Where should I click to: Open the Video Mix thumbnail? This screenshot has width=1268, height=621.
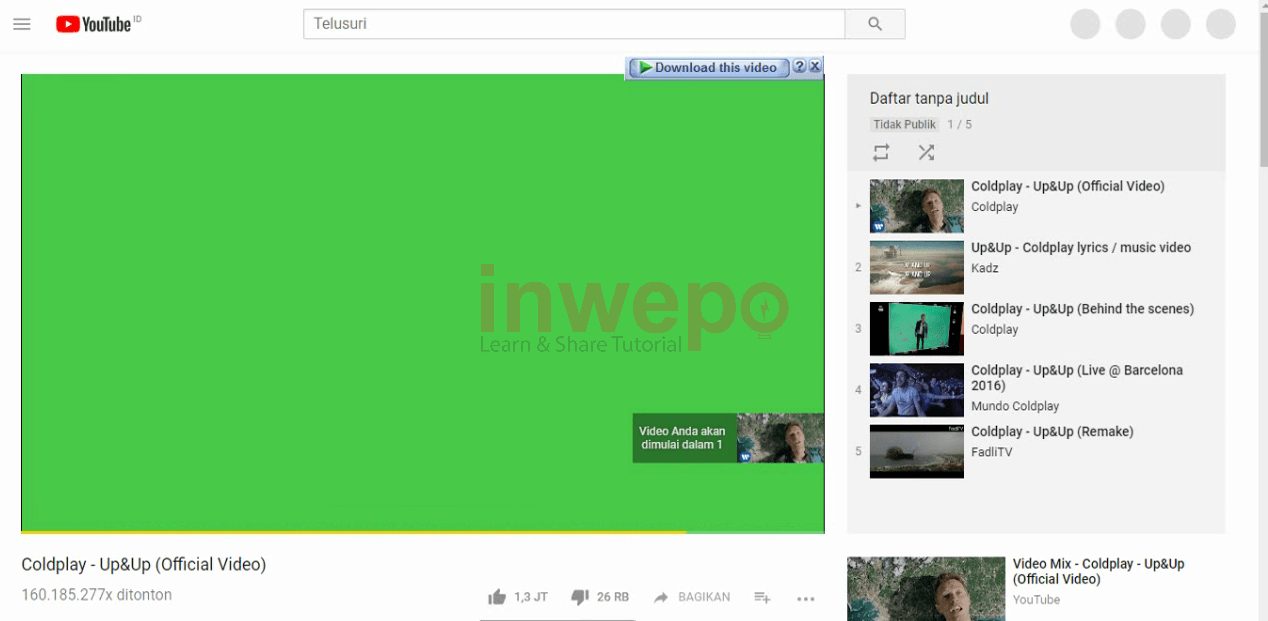coord(926,589)
